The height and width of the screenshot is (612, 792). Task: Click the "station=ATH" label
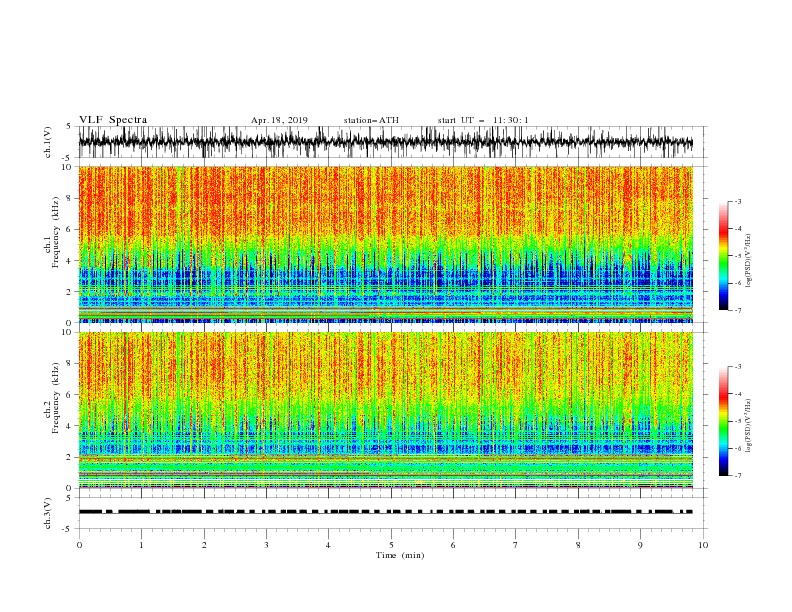click(x=371, y=120)
